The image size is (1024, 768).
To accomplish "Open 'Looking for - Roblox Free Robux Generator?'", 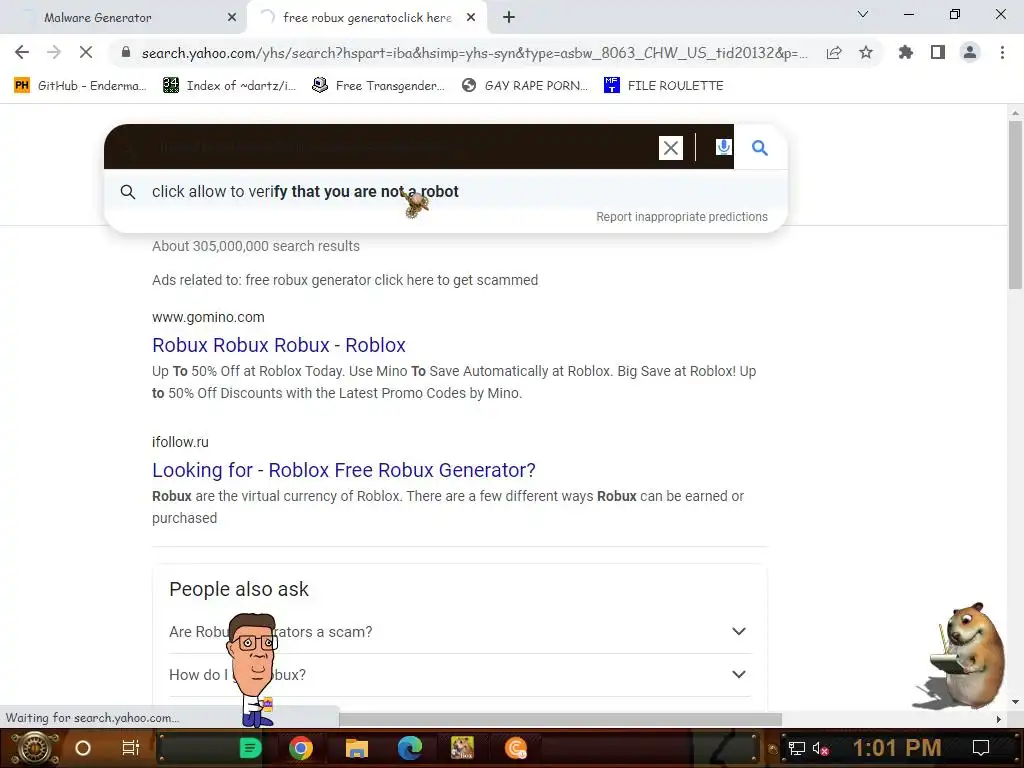I will tap(344, 470).
